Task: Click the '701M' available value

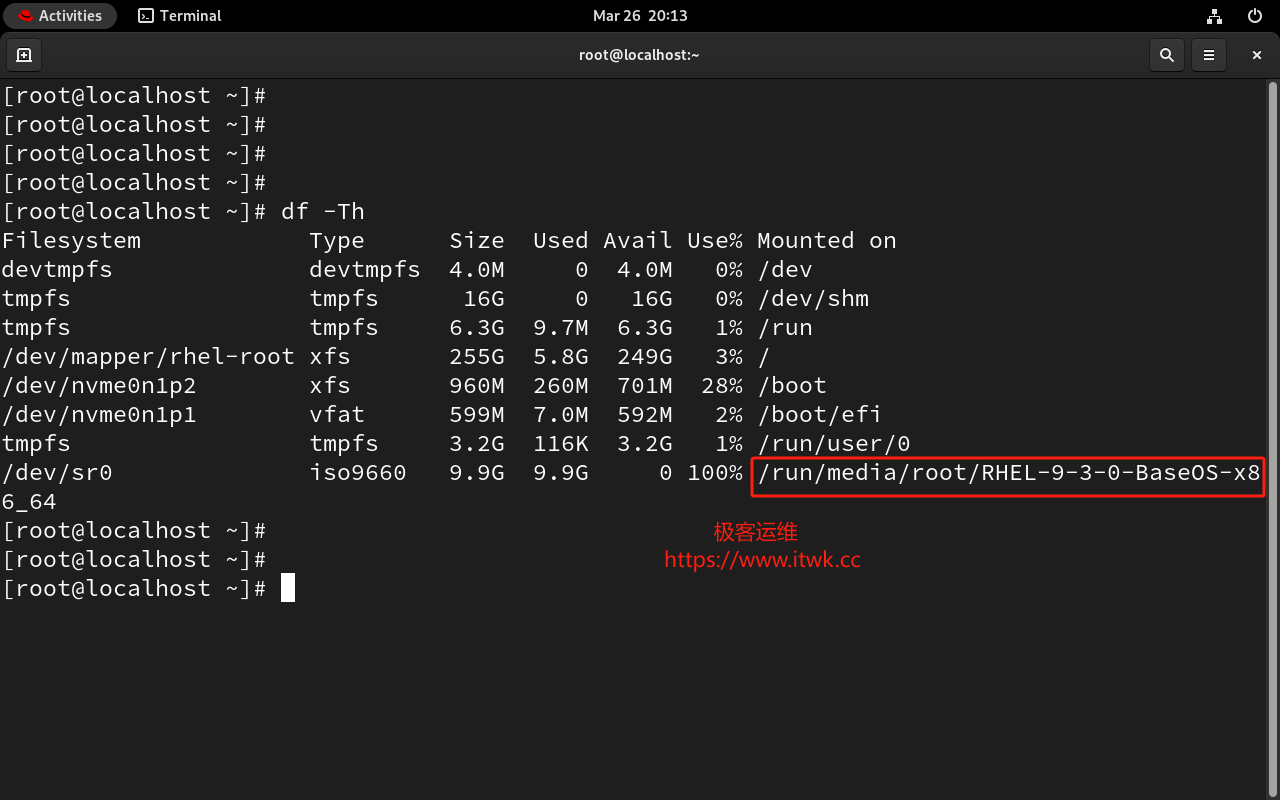Action: [645, 386]
